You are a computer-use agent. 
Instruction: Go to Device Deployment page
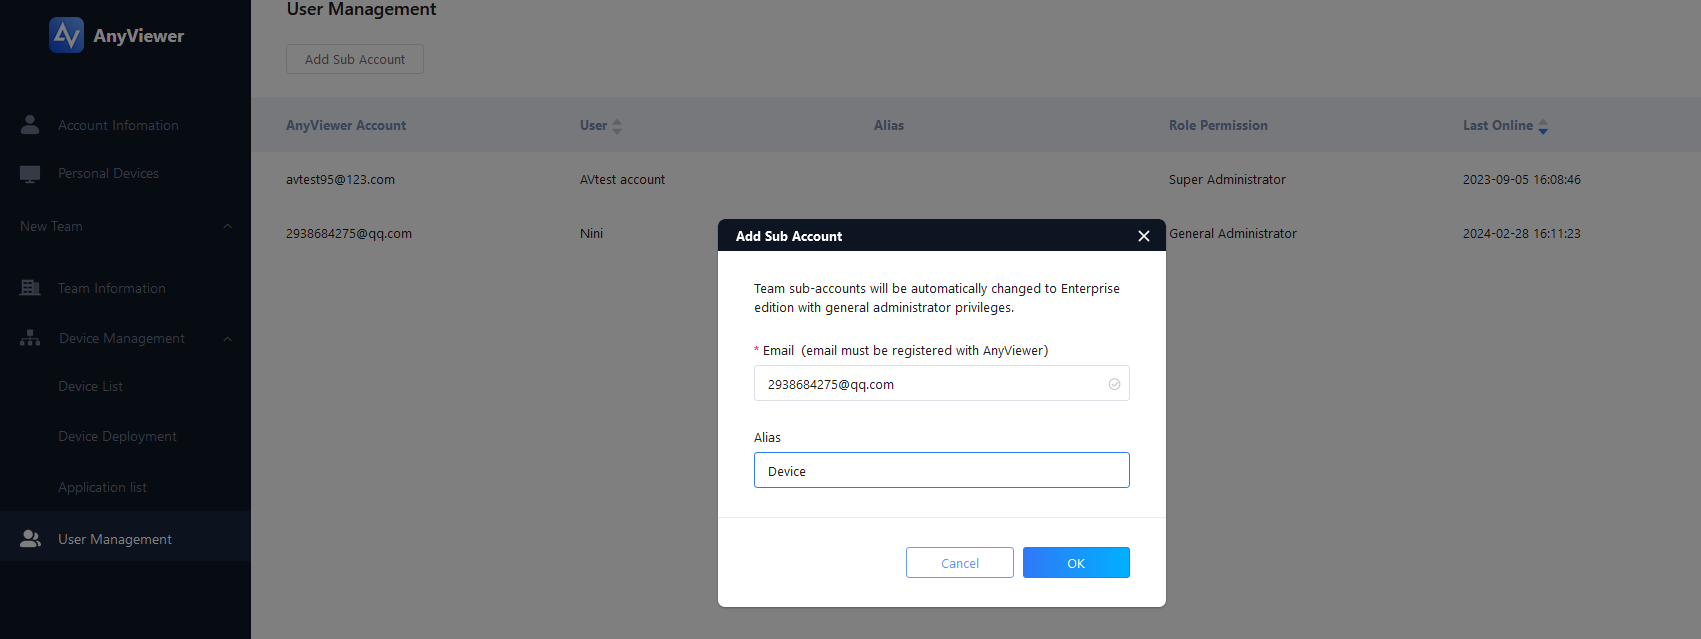[117, 437]
